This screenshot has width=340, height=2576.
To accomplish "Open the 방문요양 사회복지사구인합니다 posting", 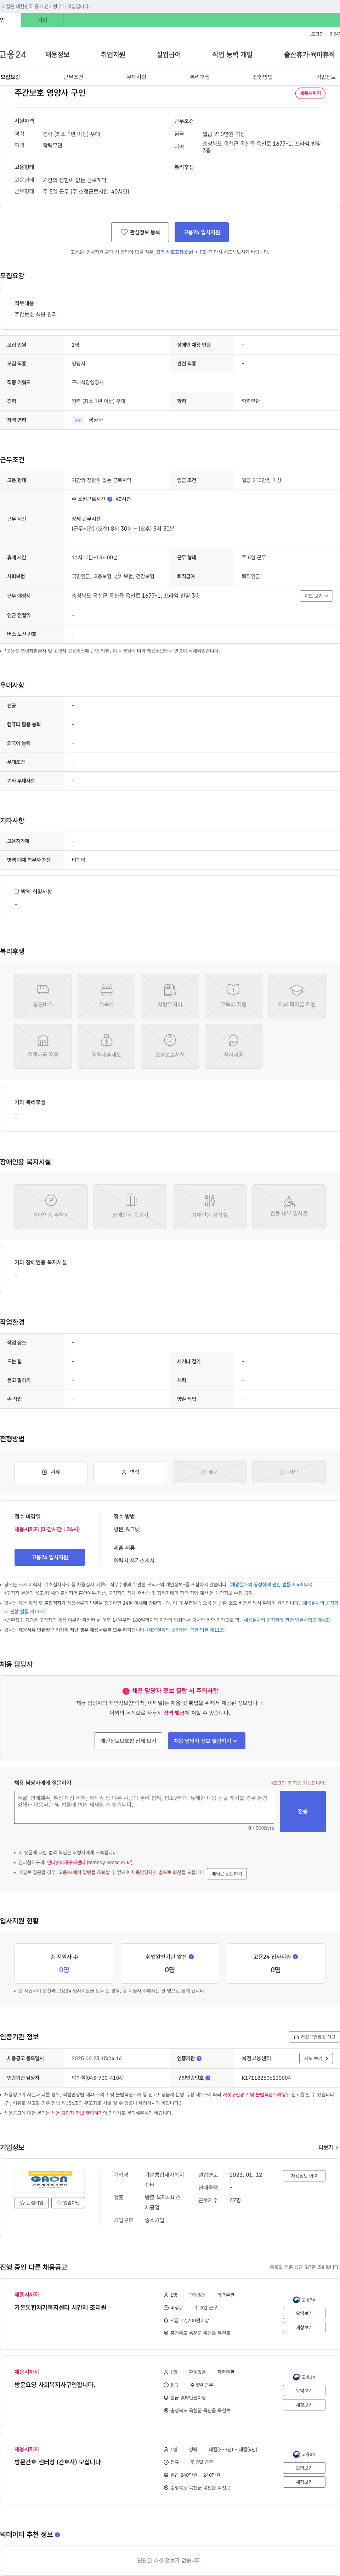I will click(55, 2385).
